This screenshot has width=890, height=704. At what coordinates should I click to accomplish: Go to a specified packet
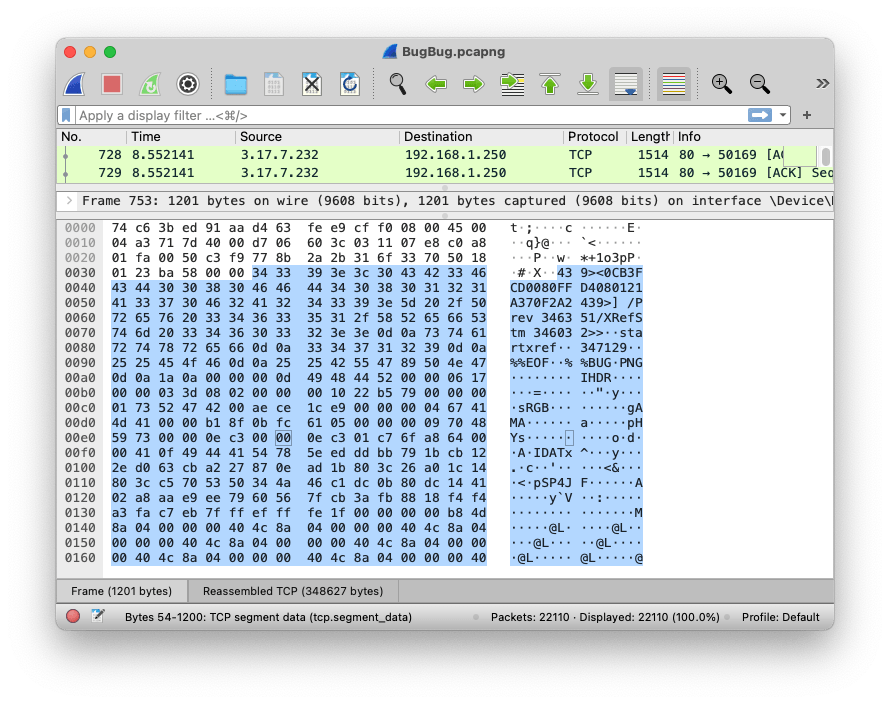point(512,85)
